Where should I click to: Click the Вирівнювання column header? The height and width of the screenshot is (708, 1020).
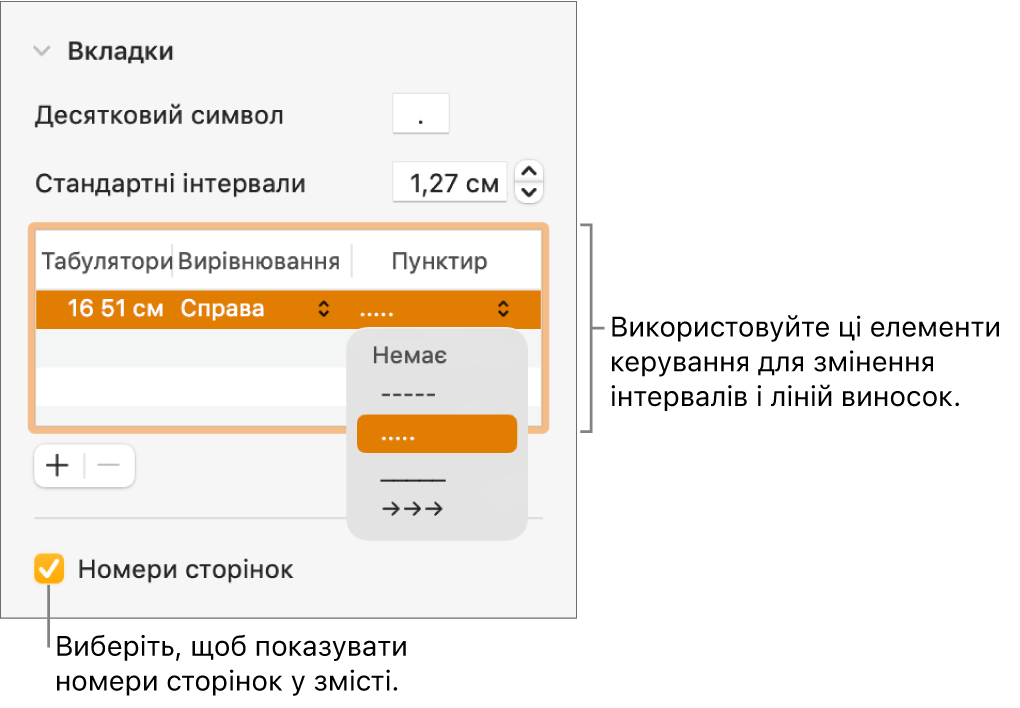click(x=259, y=262)
